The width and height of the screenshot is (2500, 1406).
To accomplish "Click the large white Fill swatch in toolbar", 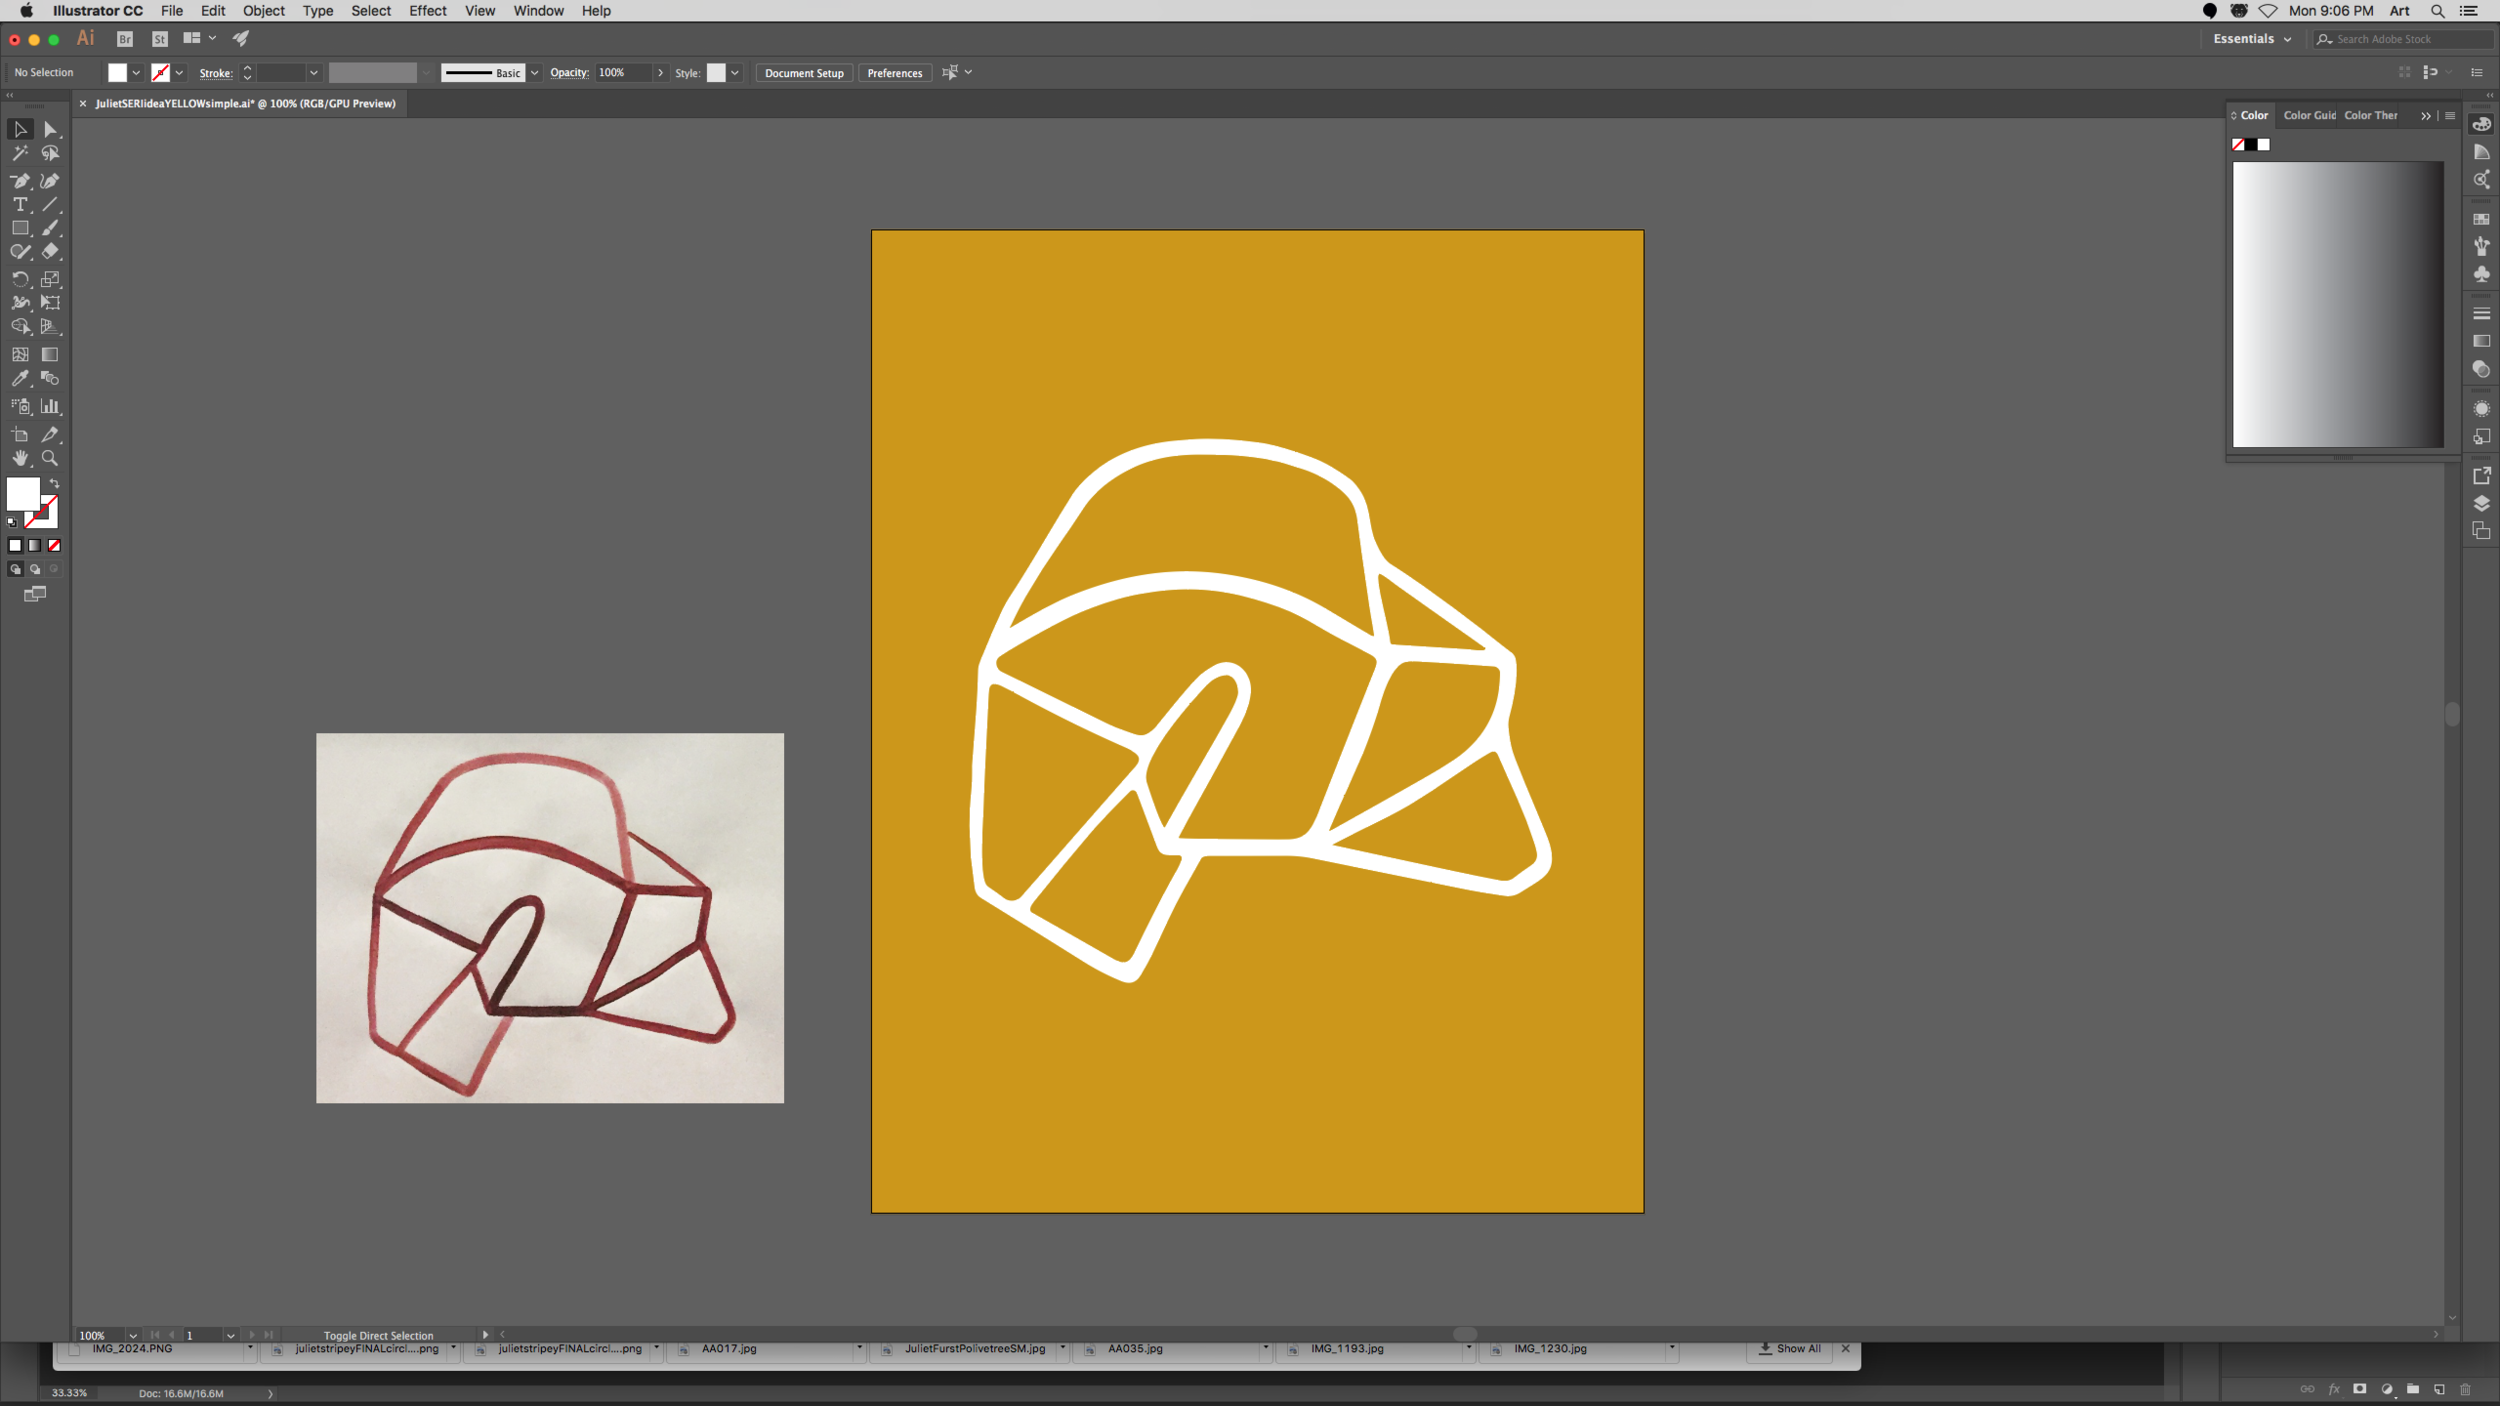I will pos(23,495).
